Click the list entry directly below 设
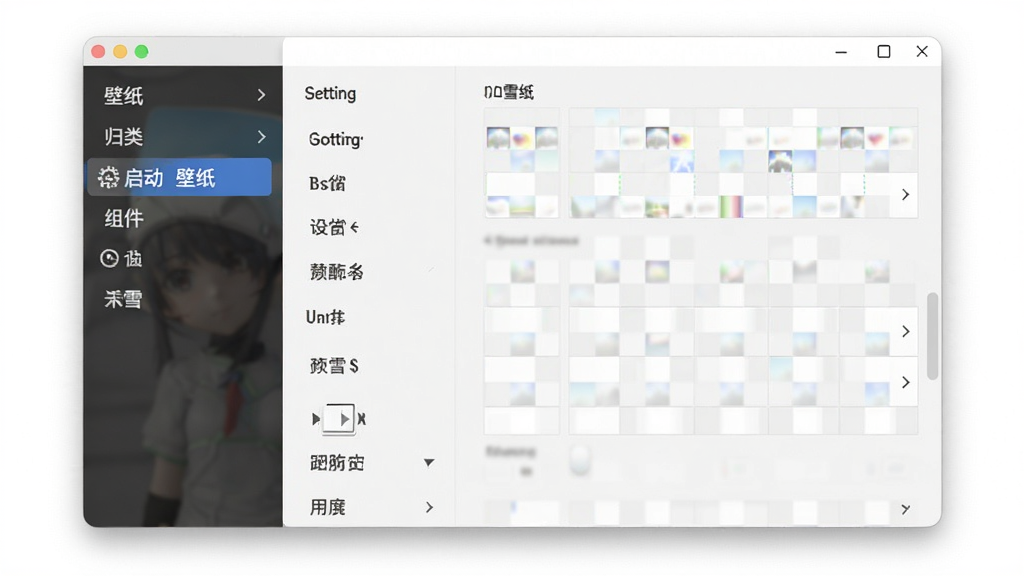This screenshot has width=1024, height=576. 336,272
